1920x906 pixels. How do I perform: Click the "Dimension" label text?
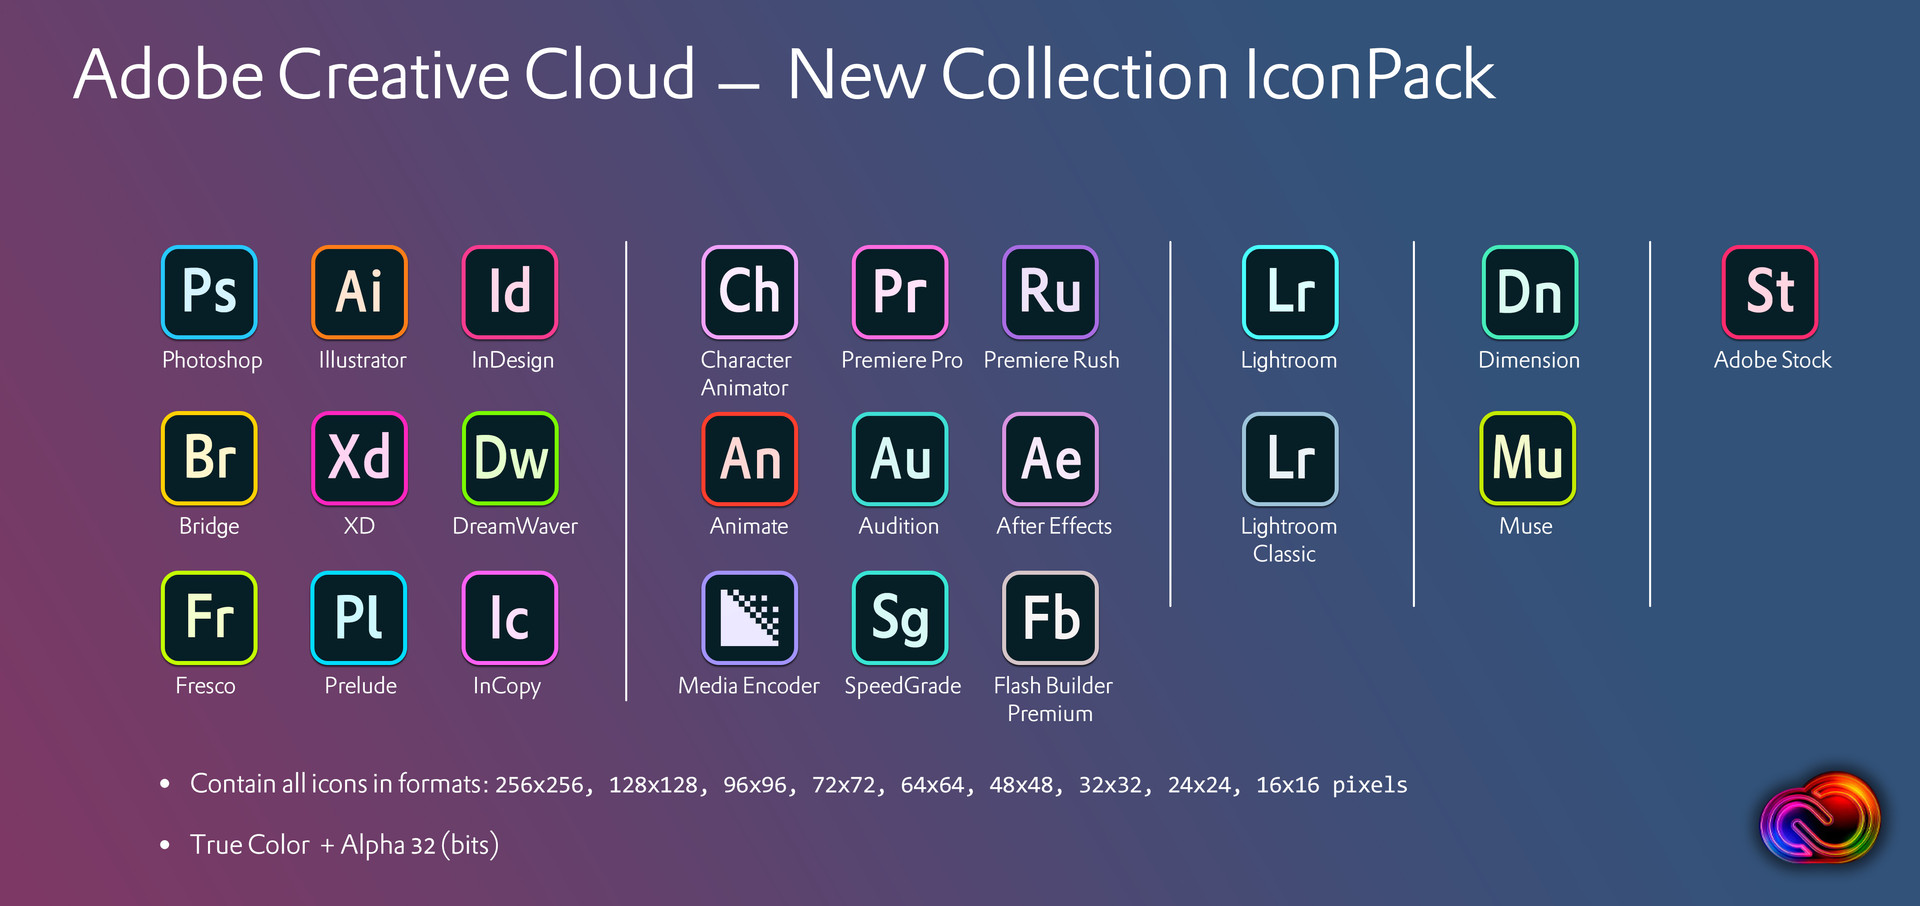tap(1529, 360)
